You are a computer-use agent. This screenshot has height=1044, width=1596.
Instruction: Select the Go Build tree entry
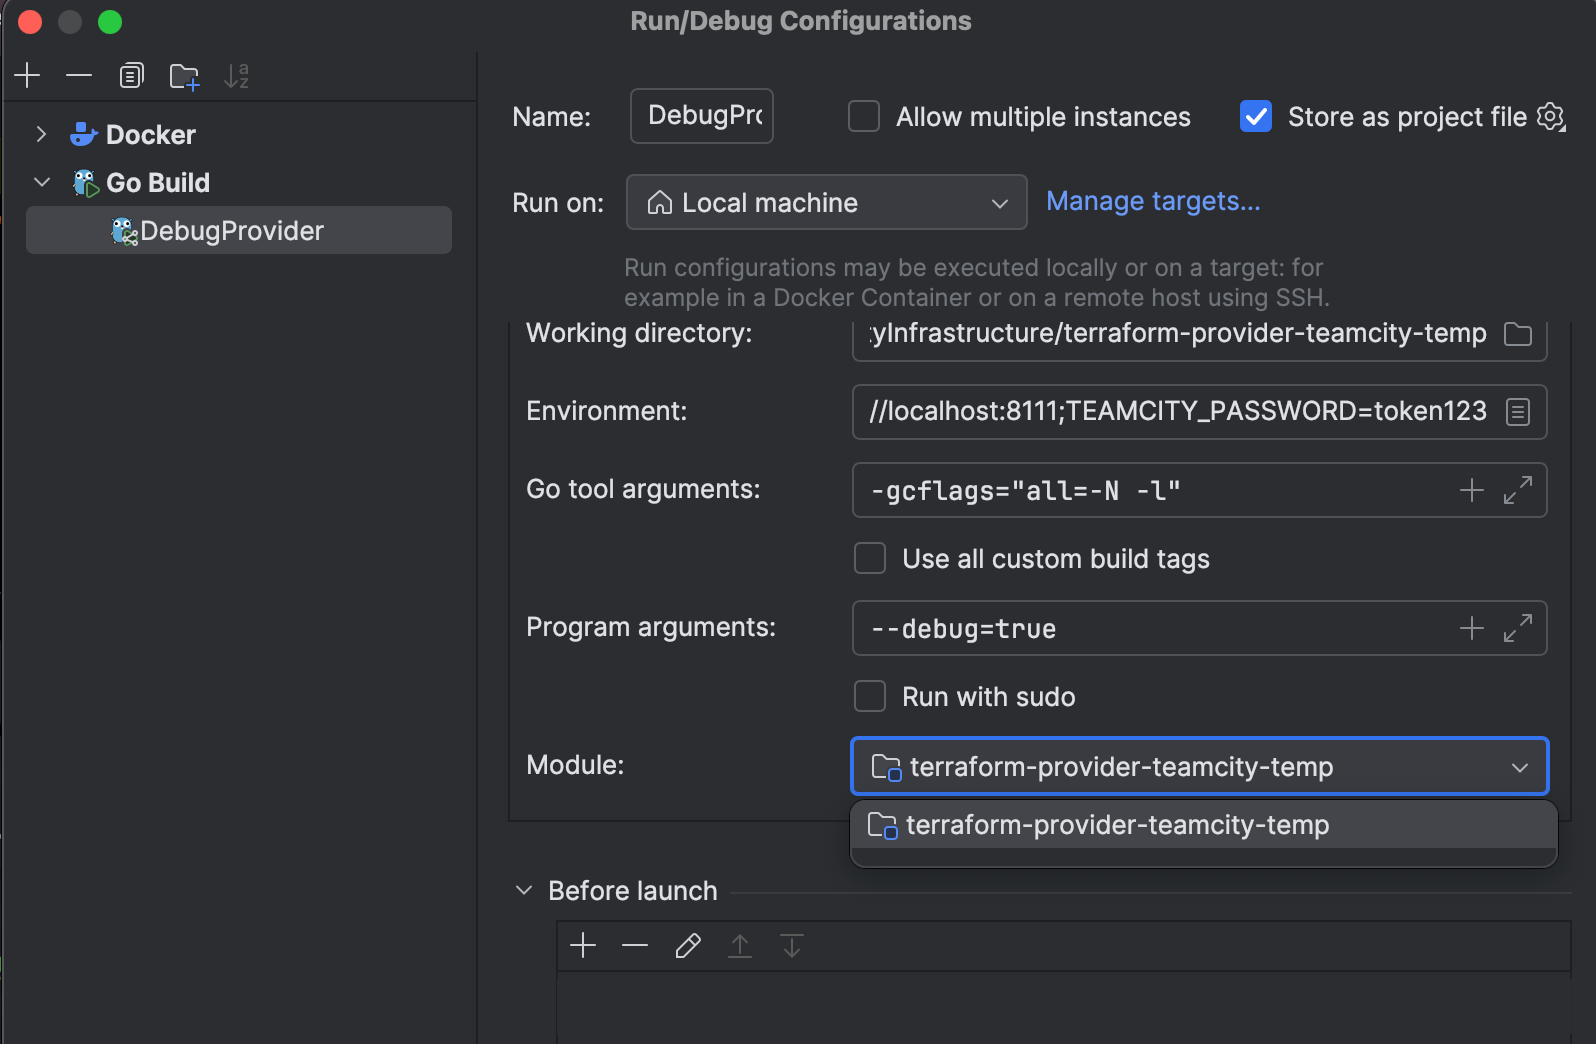(158, 183)
